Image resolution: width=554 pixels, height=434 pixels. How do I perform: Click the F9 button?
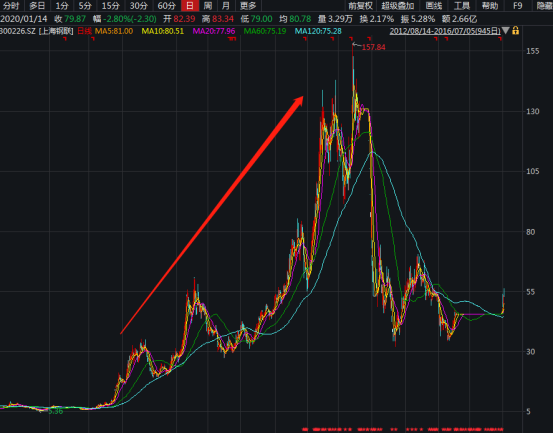point(518,6)
